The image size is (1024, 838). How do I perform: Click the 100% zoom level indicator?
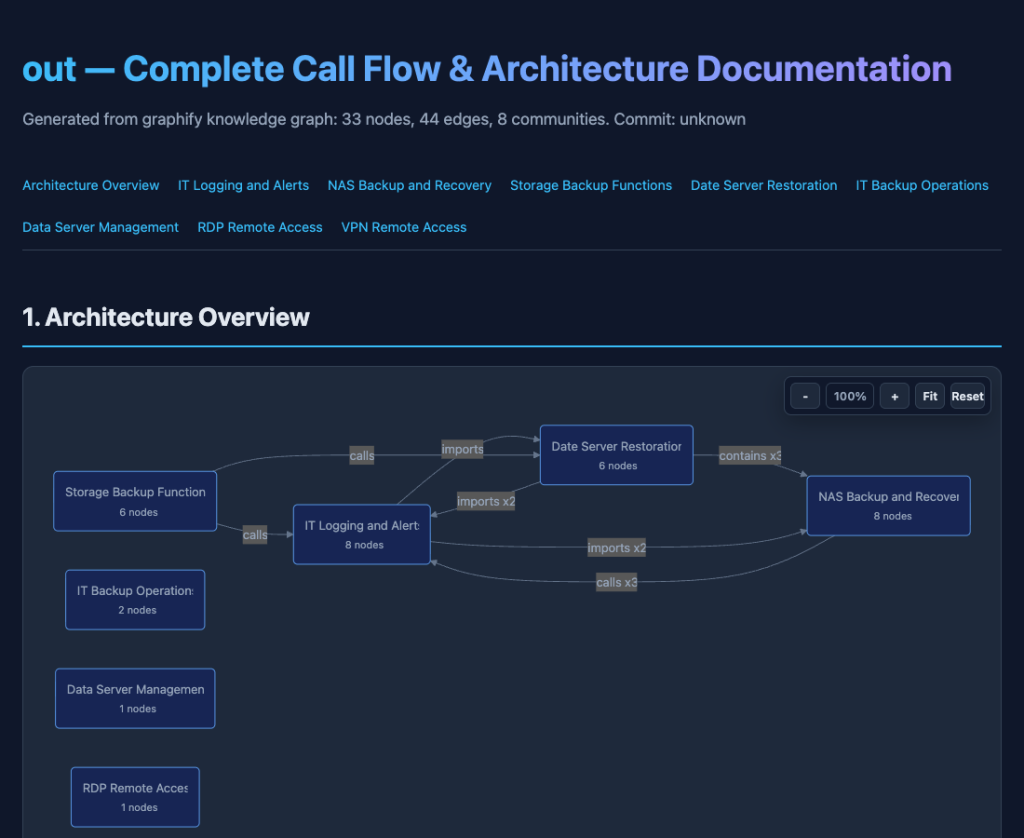[850, 396]
